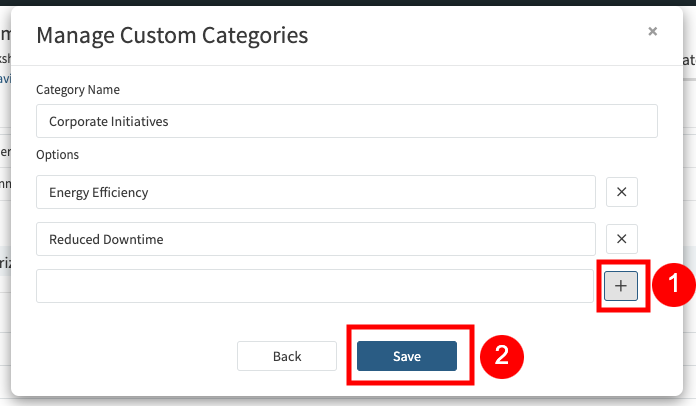Click the empty new option field
Image resolution: width=696 pixels, height=406 pixels.
coord(315,286)
